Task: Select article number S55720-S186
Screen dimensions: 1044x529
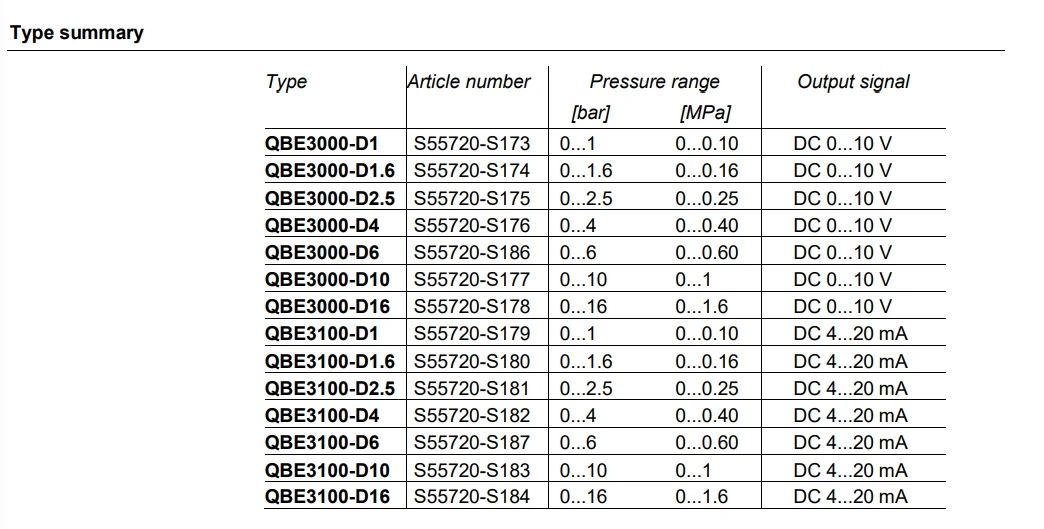Action: click(x=472, y=253)
